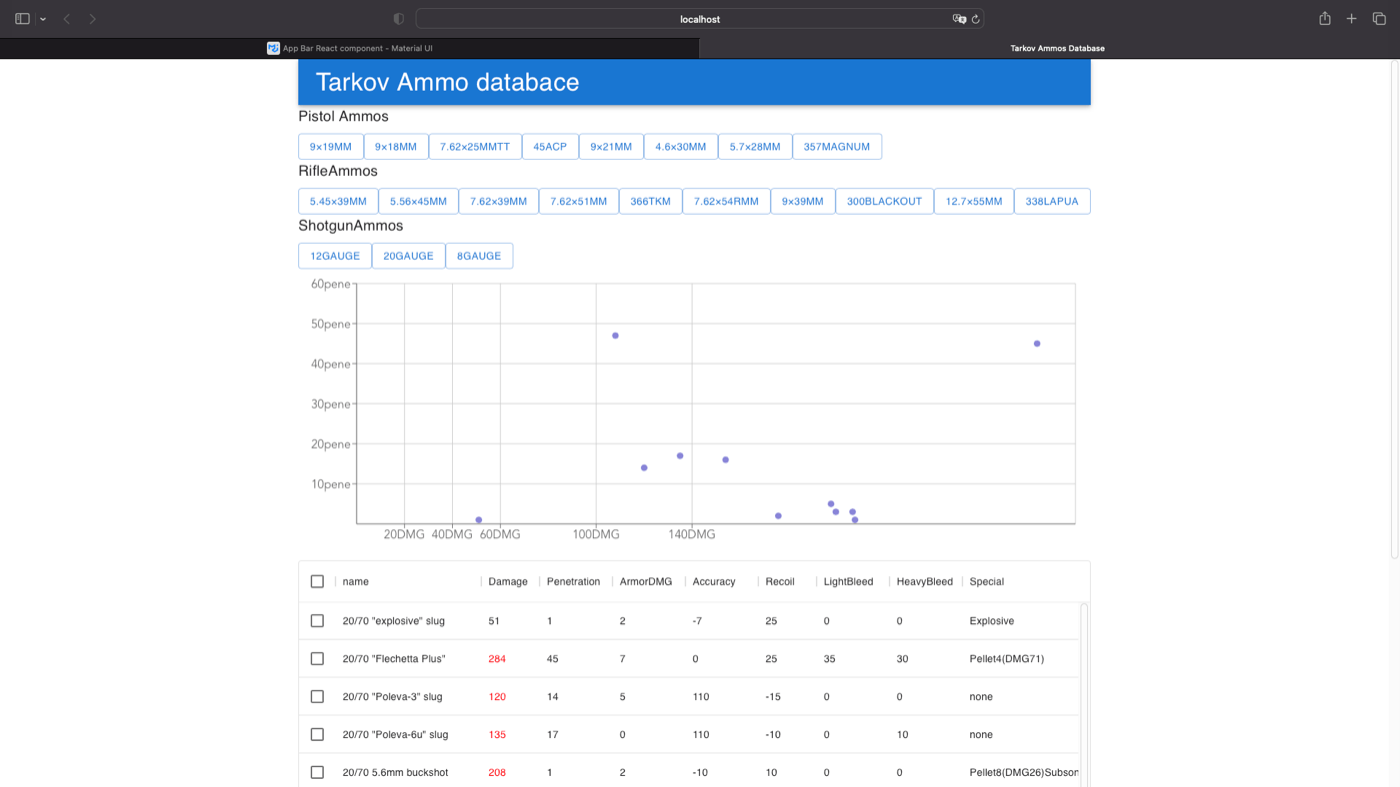This screenshot has width=1400, height=787.
Task: Select the 9×39MM ammo button
Action: point(803,201)
